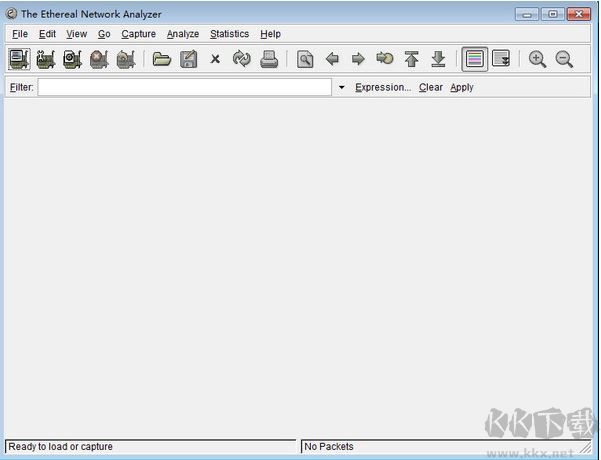The image size is (601, 460).
Task: Open the Capture menu
Action: point(138,34)
